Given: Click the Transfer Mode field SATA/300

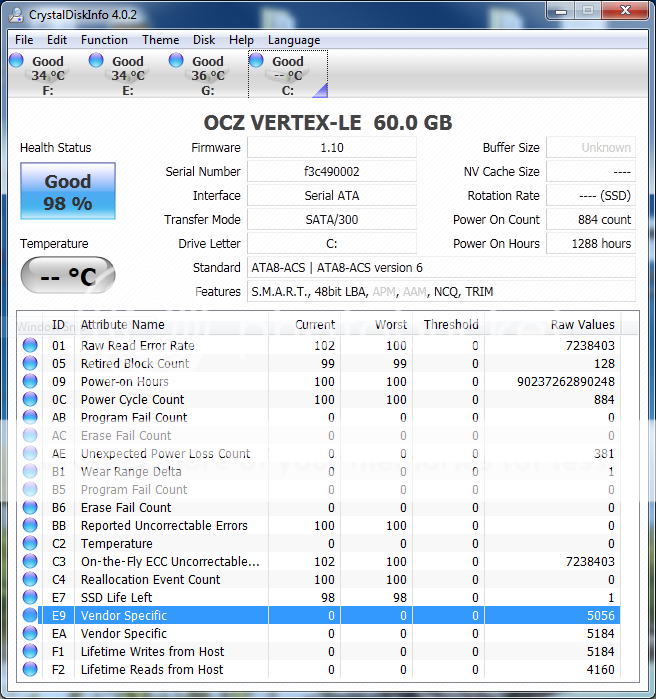Looking at the screenshot, I should point(332,220).
